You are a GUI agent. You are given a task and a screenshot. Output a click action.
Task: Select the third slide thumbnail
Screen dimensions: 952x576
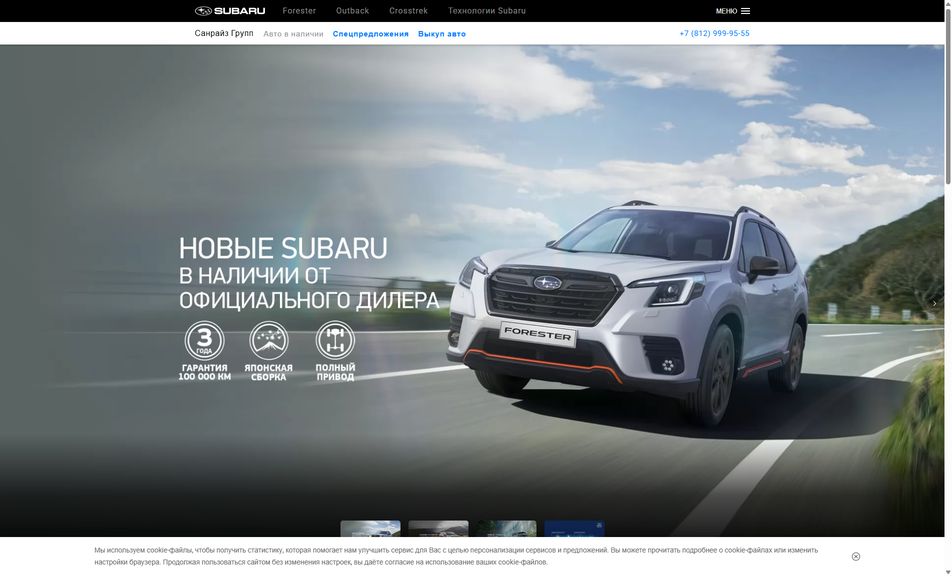click(506, 529)
